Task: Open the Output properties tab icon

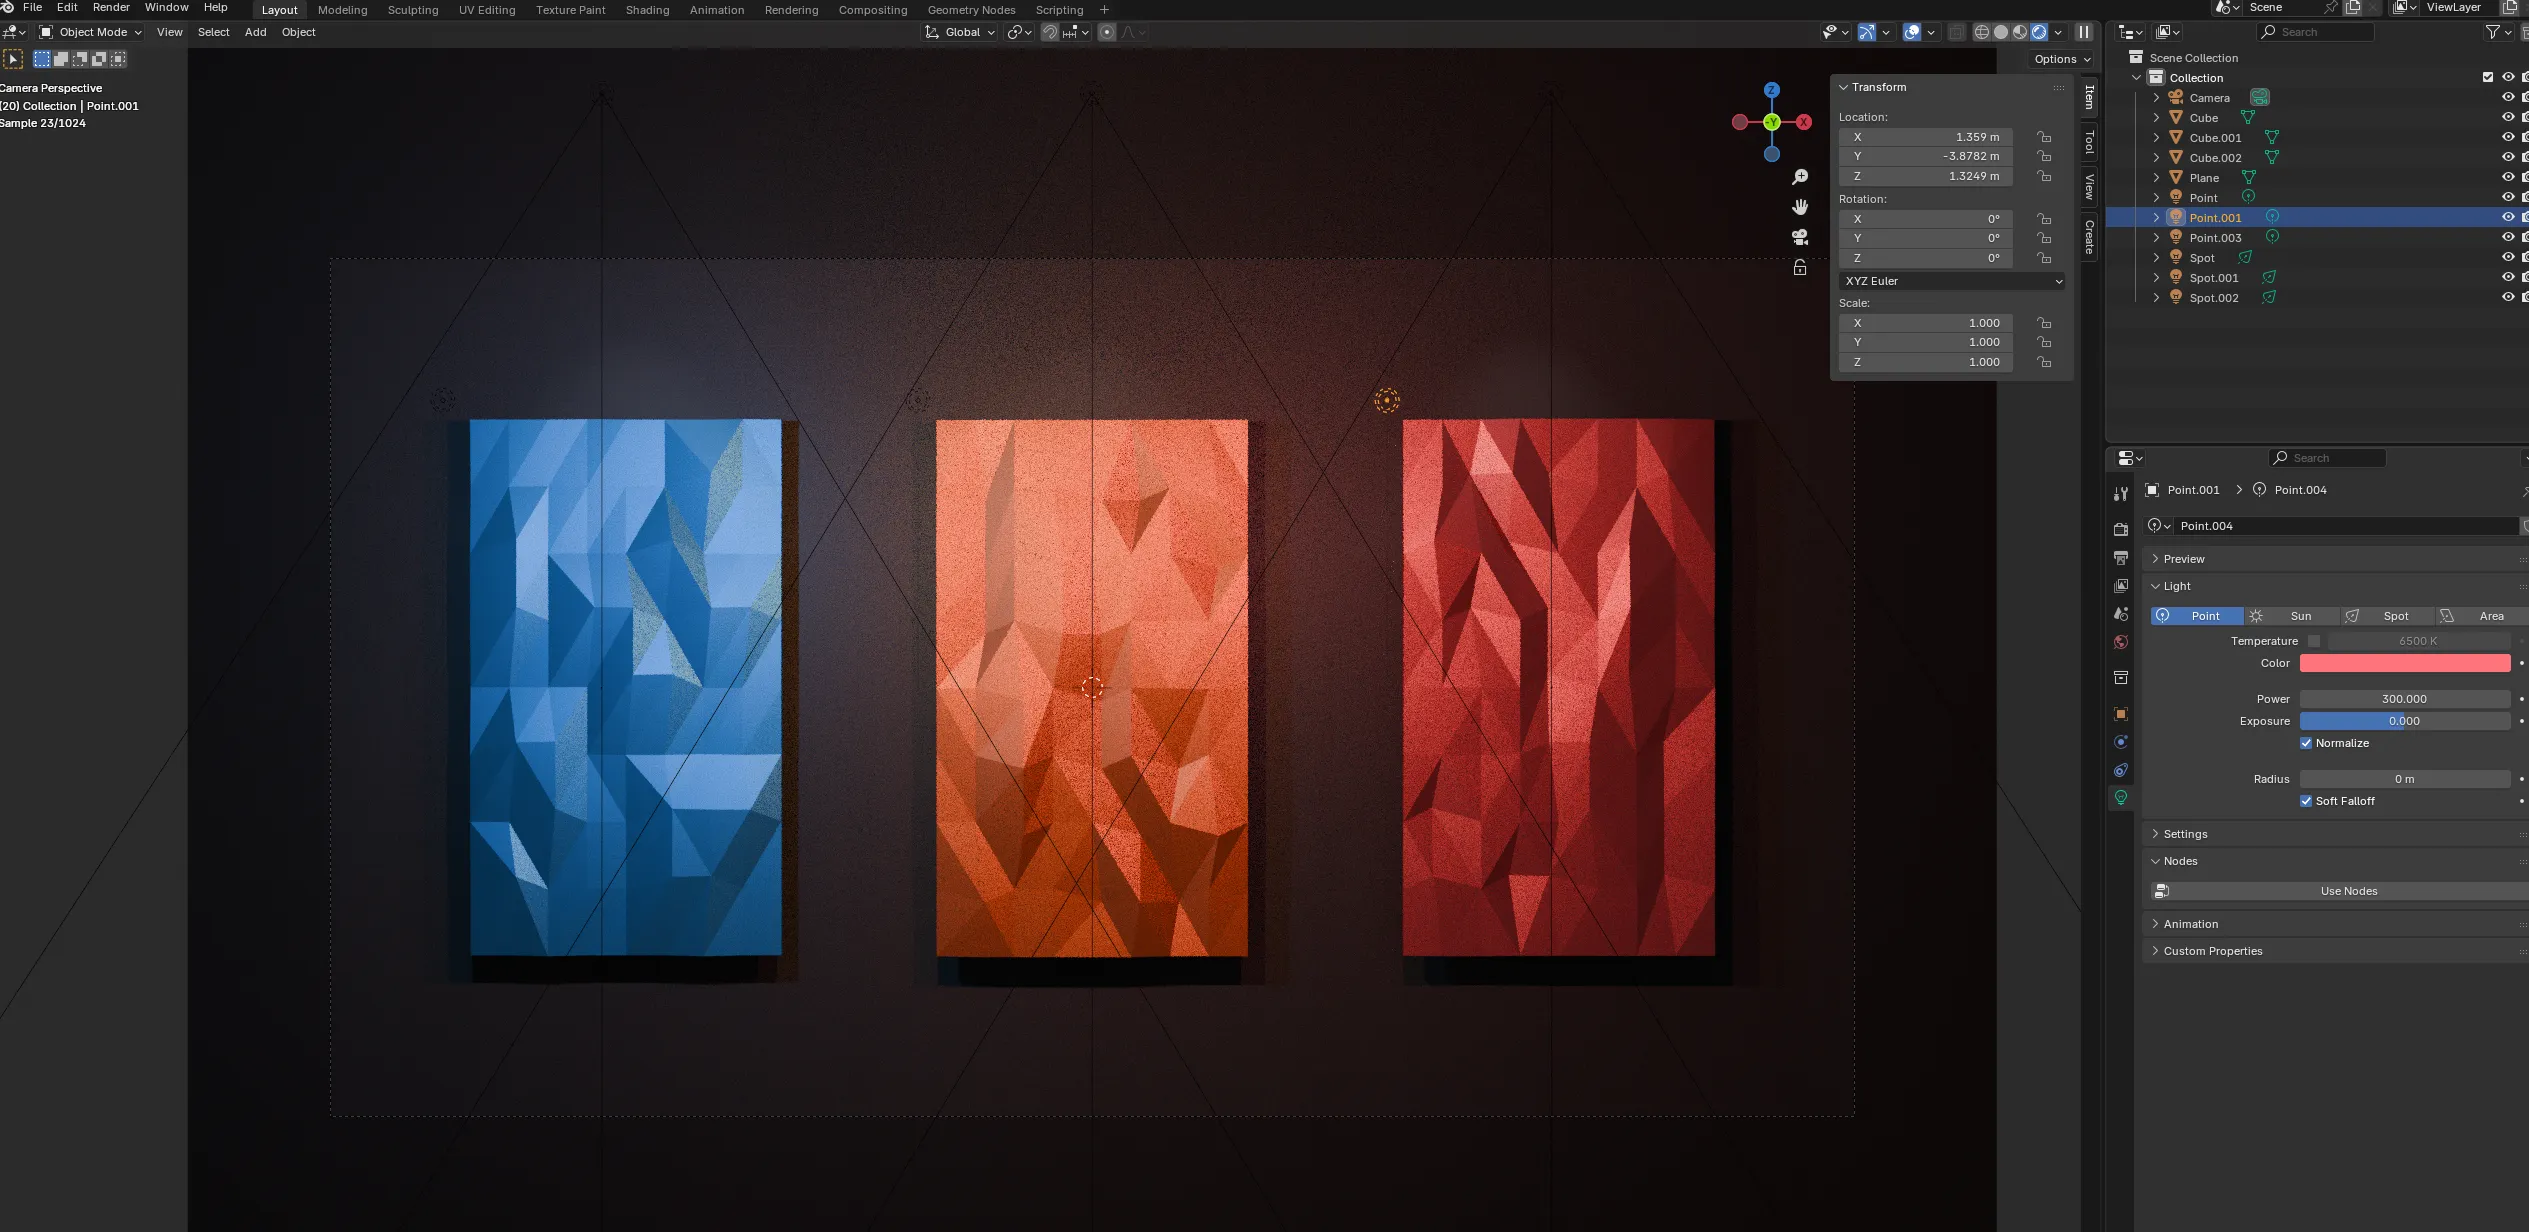Action: (2120, 557)
